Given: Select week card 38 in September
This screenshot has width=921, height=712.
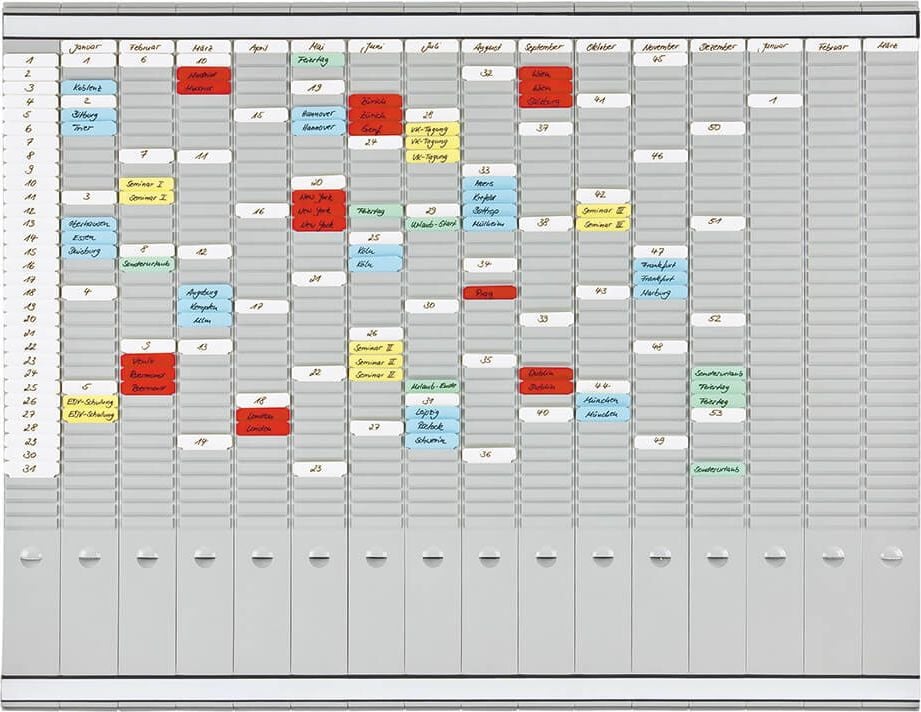Looking at the screenshot, I should point(545,223).
